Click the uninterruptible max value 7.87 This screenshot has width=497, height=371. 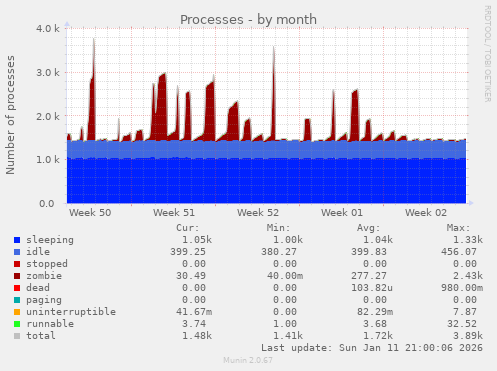tap(465, 312)
